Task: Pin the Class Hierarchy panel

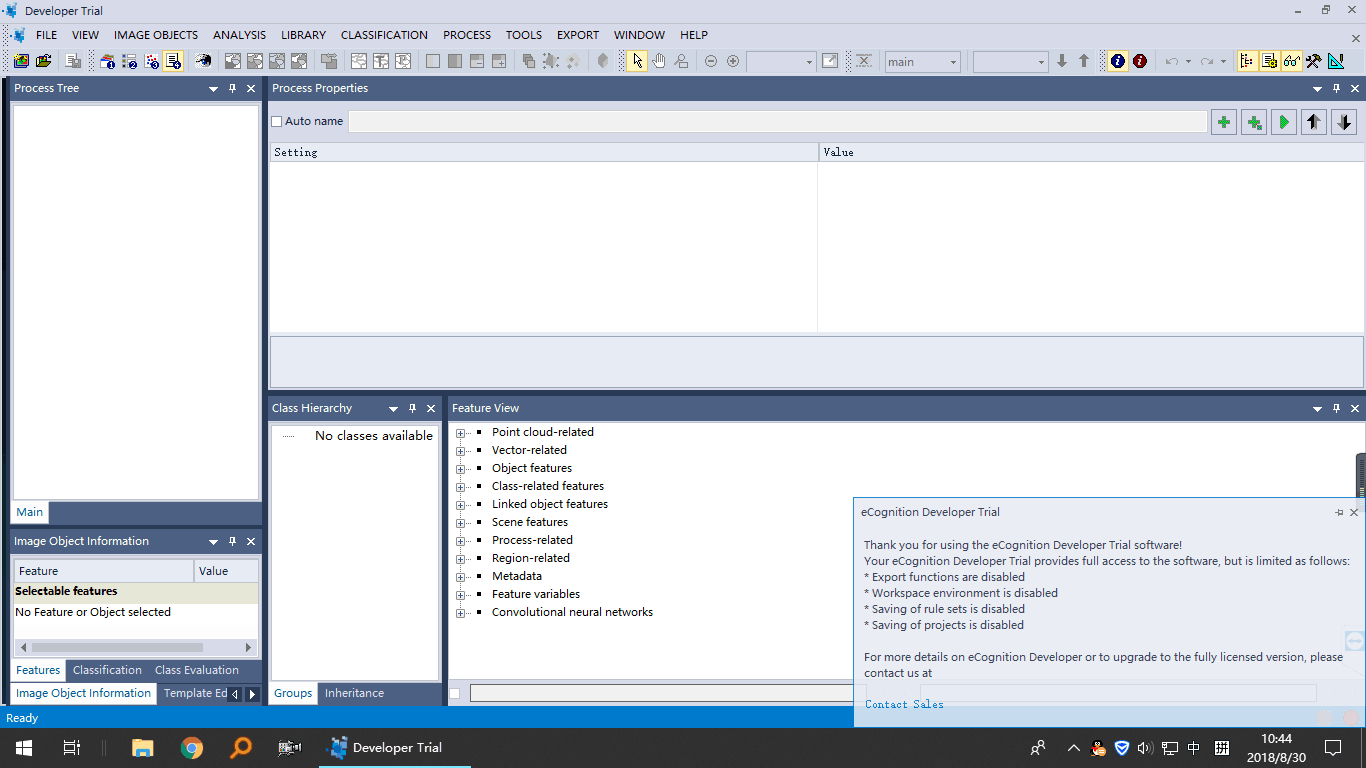Action: coord(412,408)
